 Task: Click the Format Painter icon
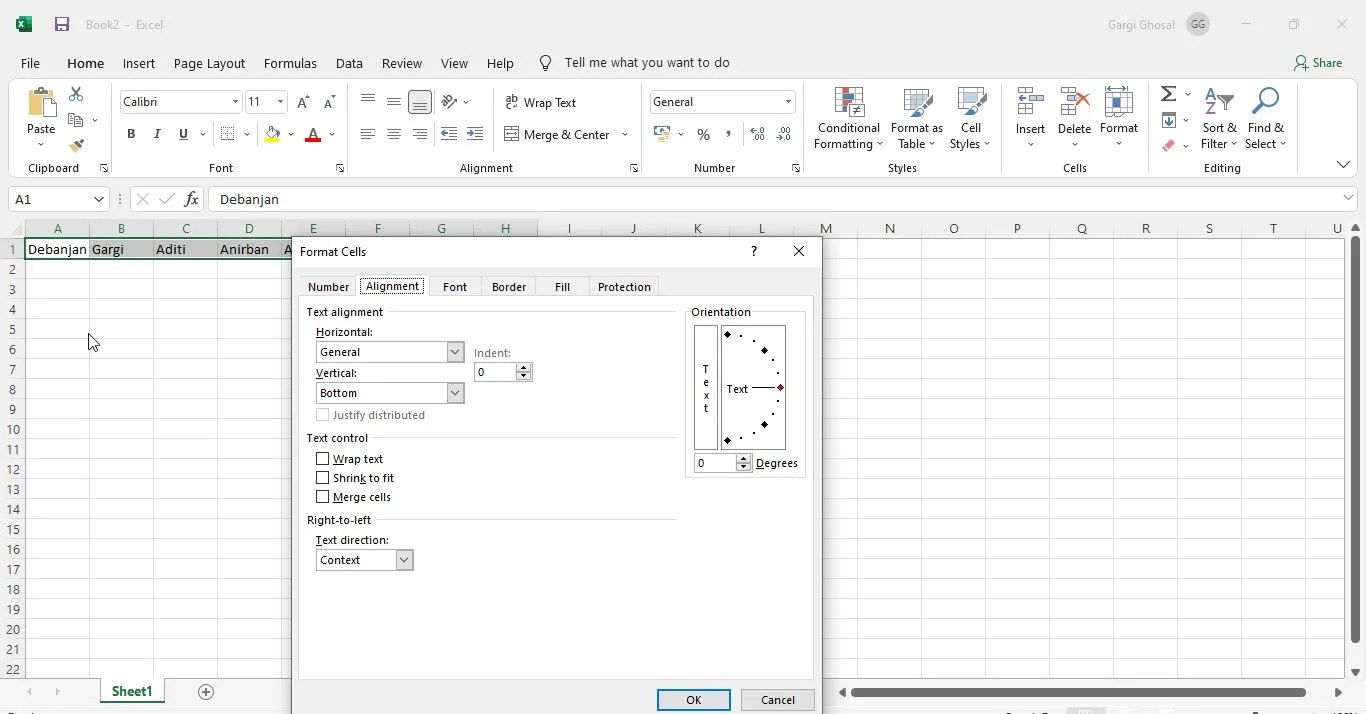coord(76,145)
